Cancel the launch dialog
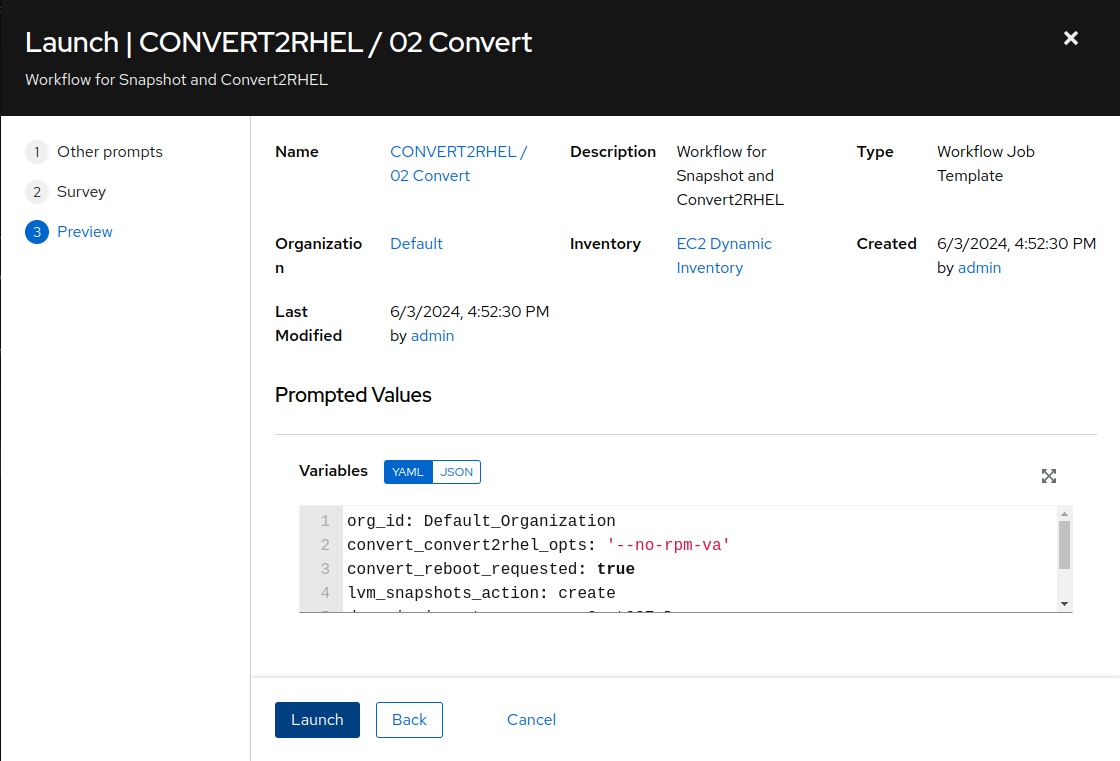This screenshot has height=761, width=1120. (531, 720)
